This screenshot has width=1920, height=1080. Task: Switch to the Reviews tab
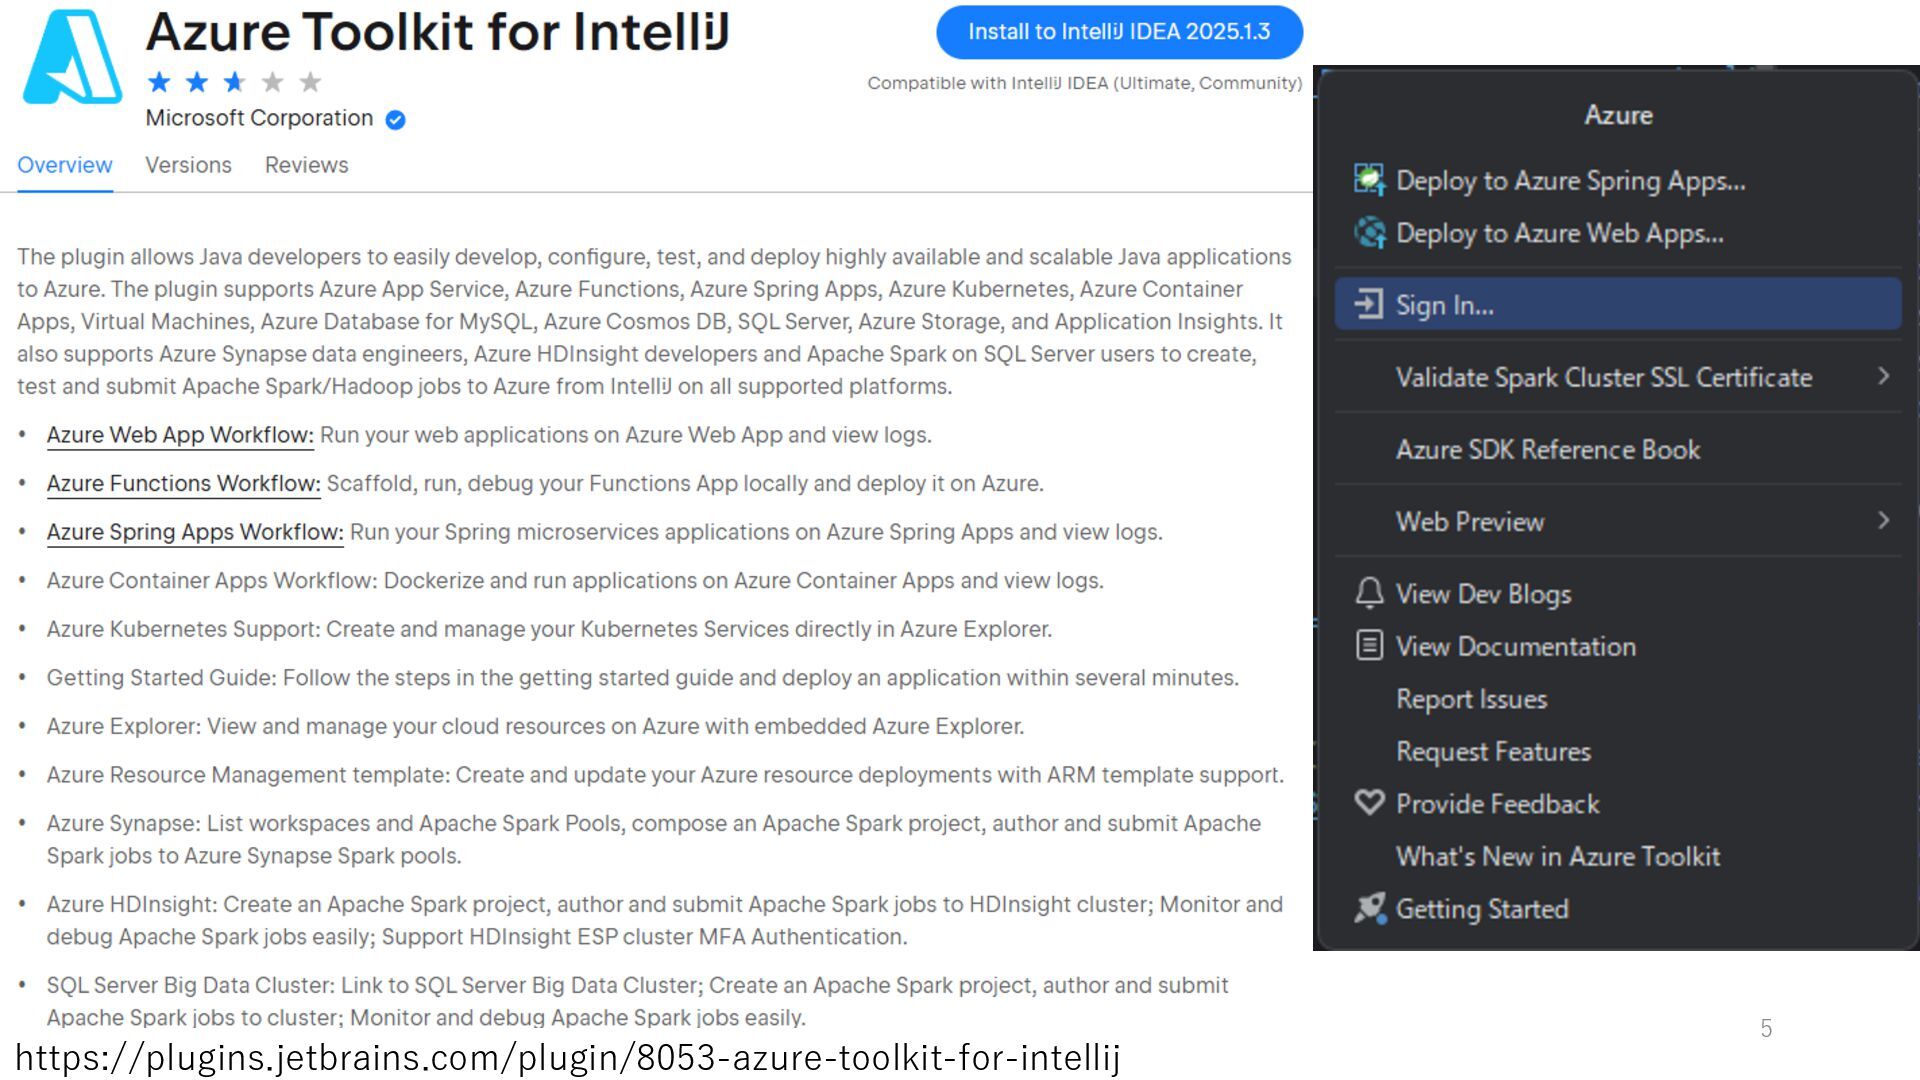point(306,165)
